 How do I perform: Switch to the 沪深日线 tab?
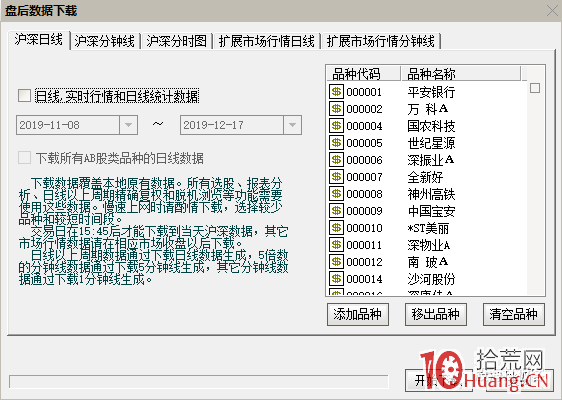point(39,40)
